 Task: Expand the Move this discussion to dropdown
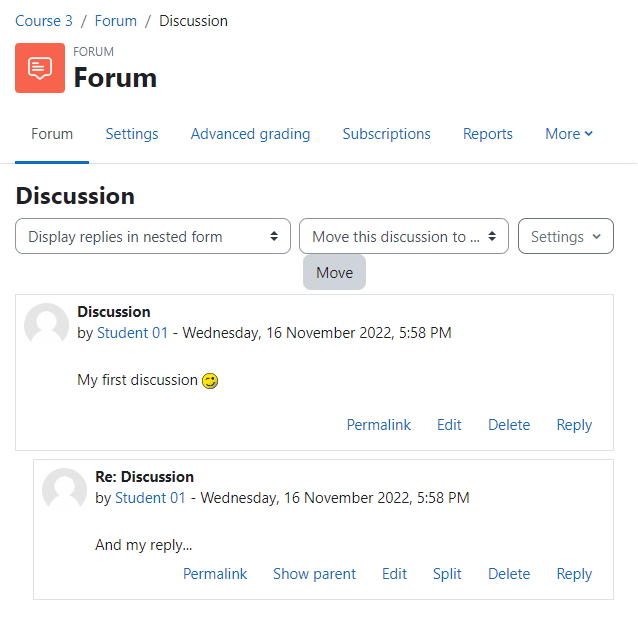tap(404, 236)
